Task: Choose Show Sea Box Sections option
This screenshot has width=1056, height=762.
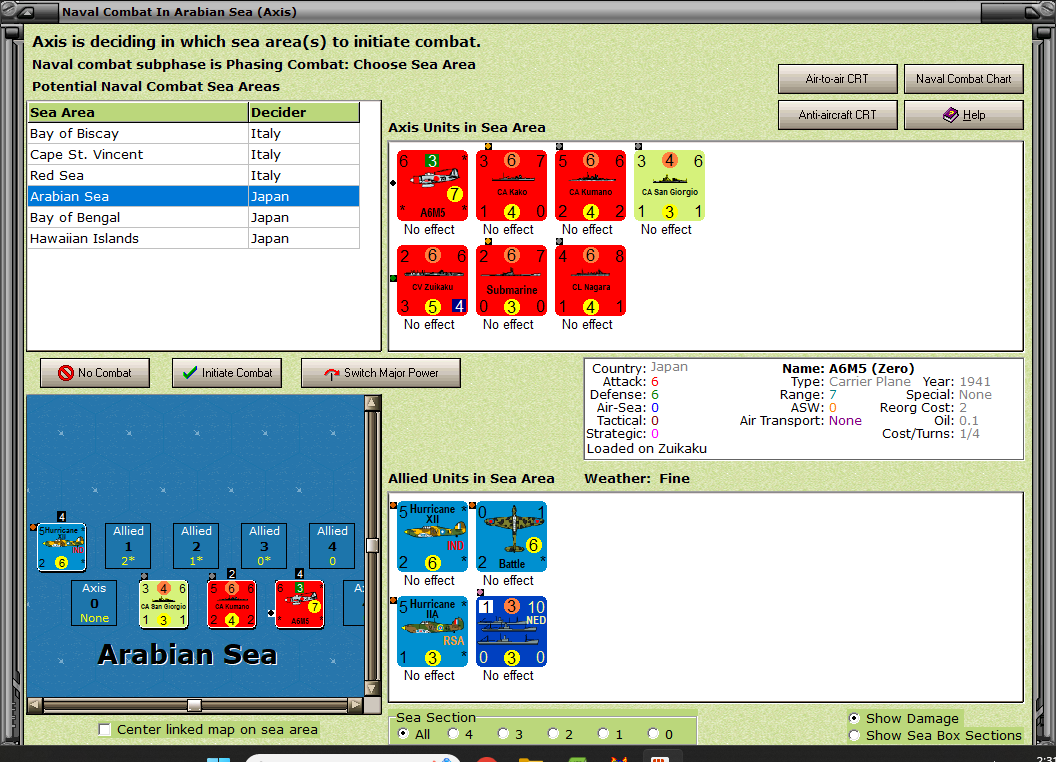Action: (854, 736)
